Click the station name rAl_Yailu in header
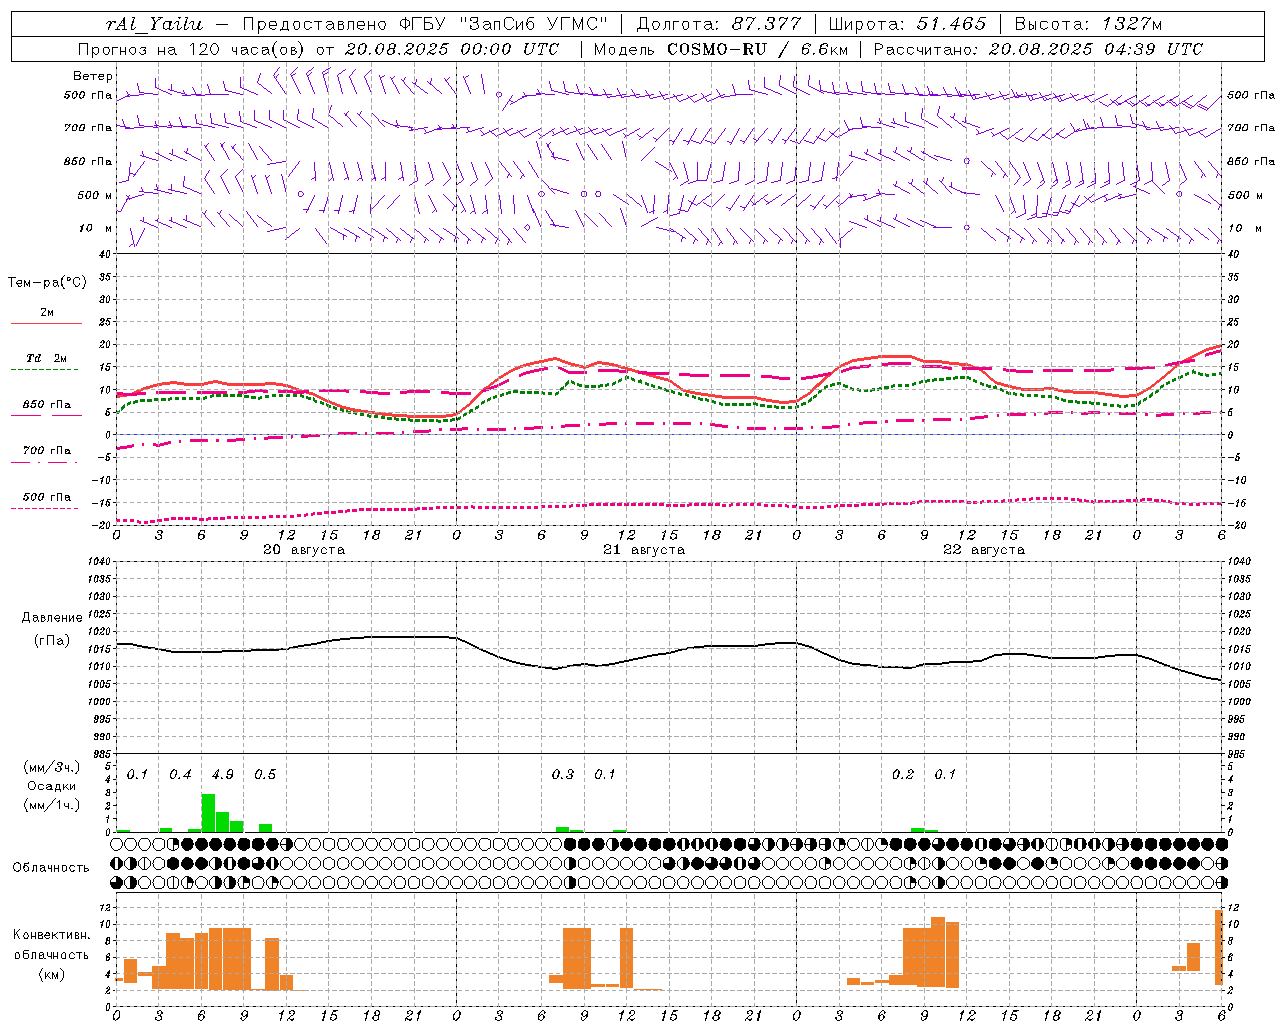1280x1024 pixels. click(x=154, y=24)
